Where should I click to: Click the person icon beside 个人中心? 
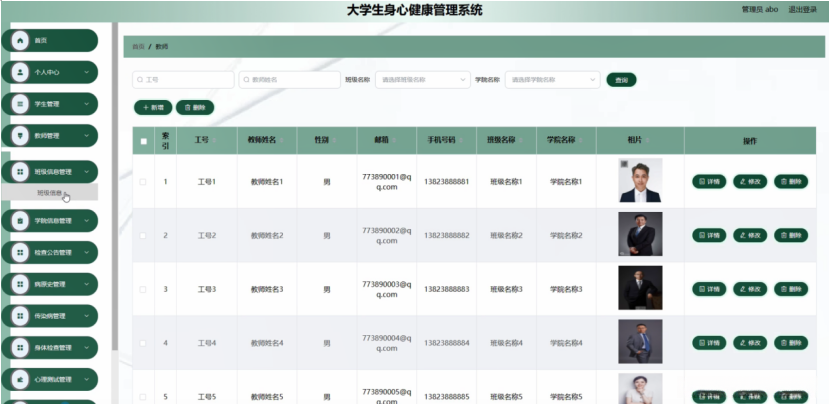(20, 72)
